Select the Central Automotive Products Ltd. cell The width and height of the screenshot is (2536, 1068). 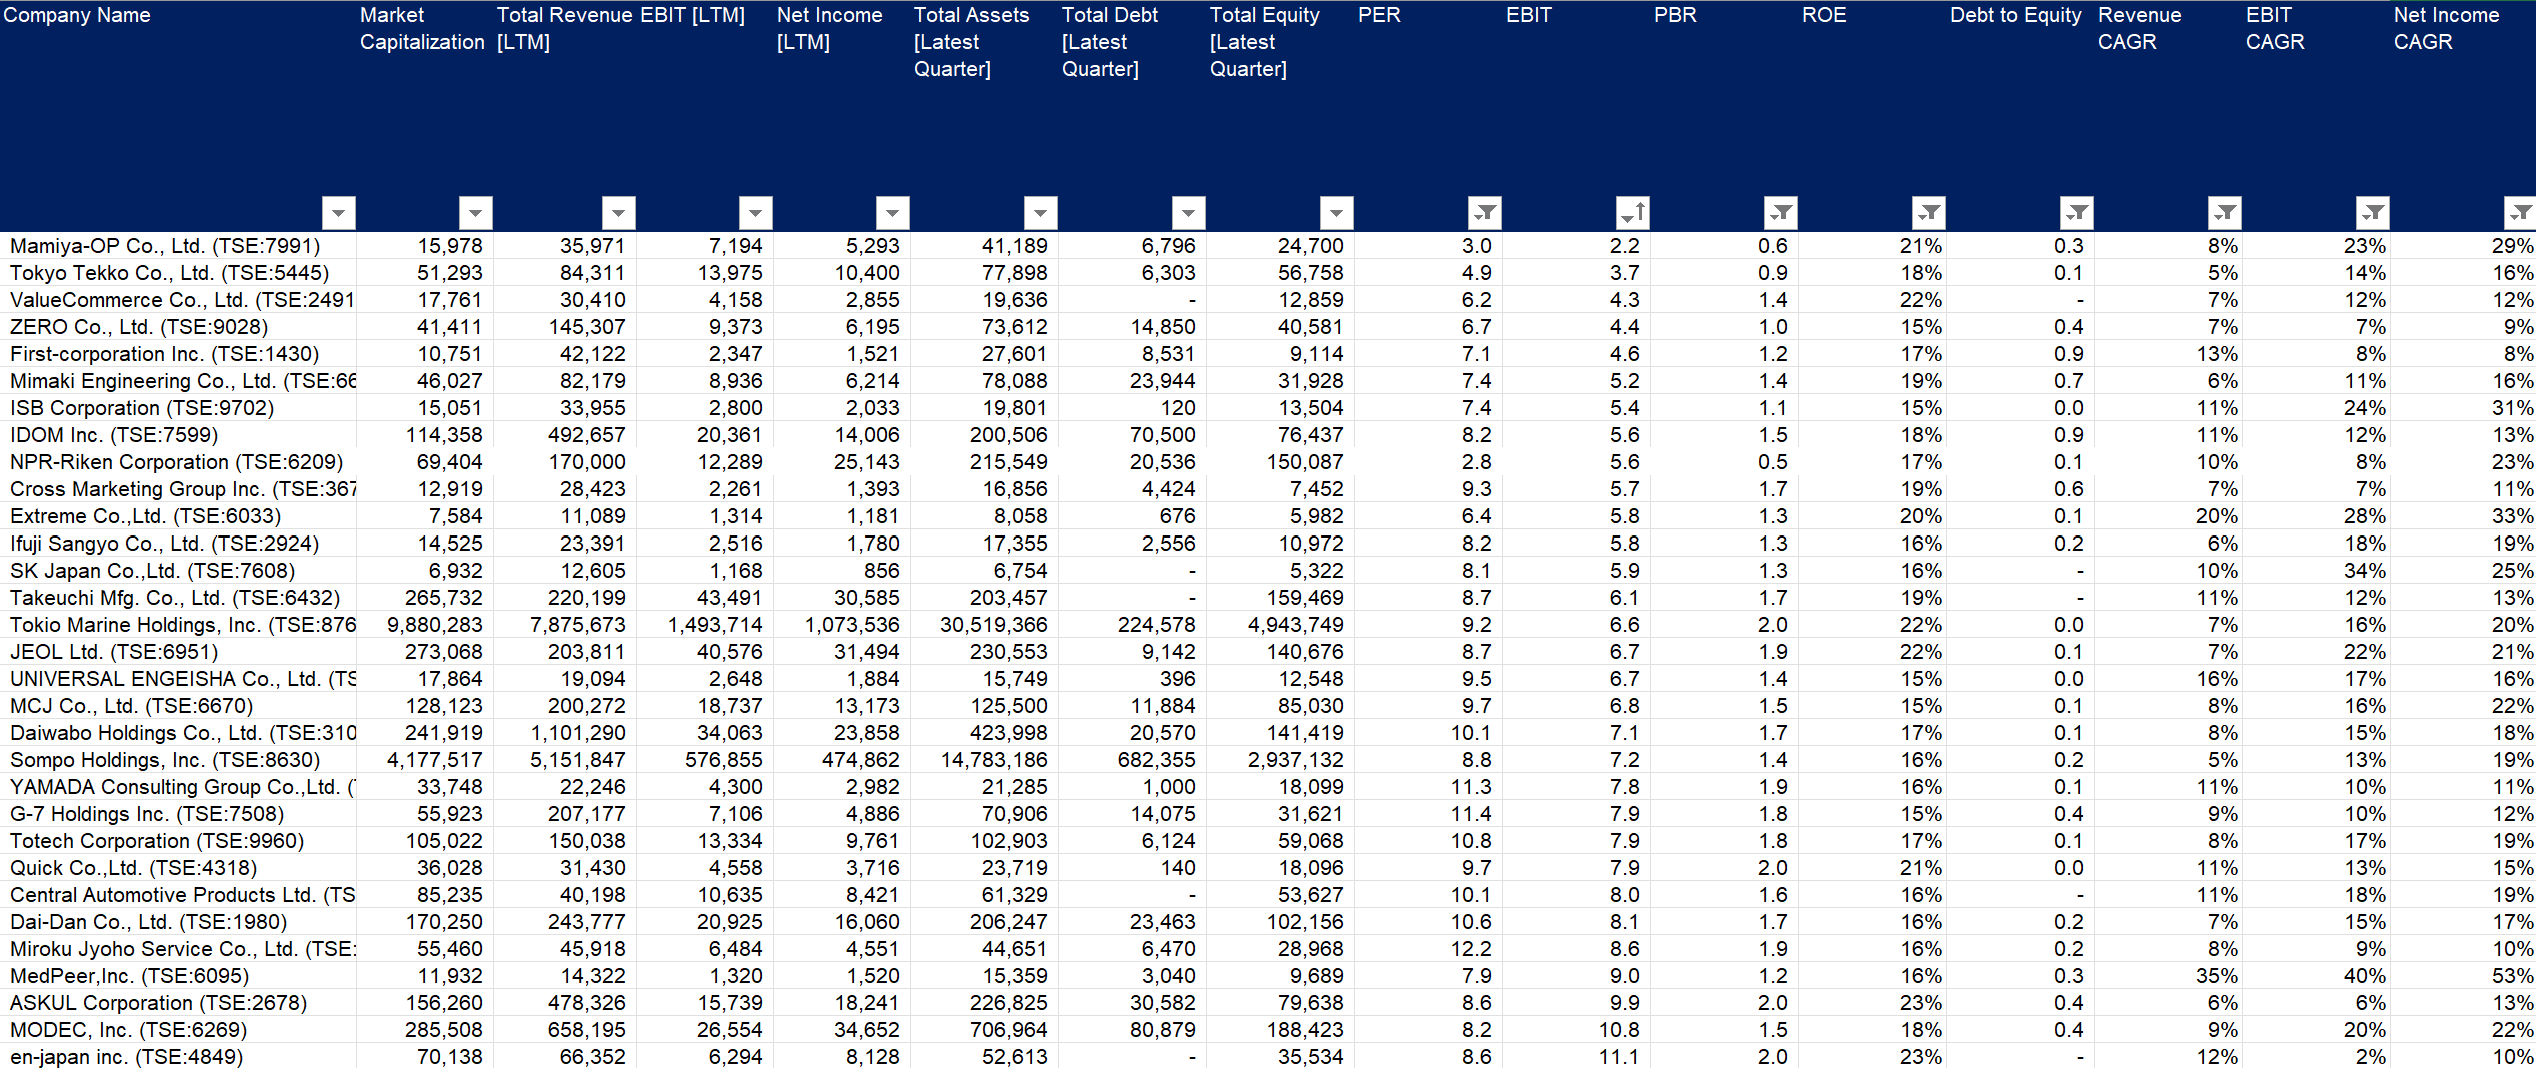tap(179, 895)
